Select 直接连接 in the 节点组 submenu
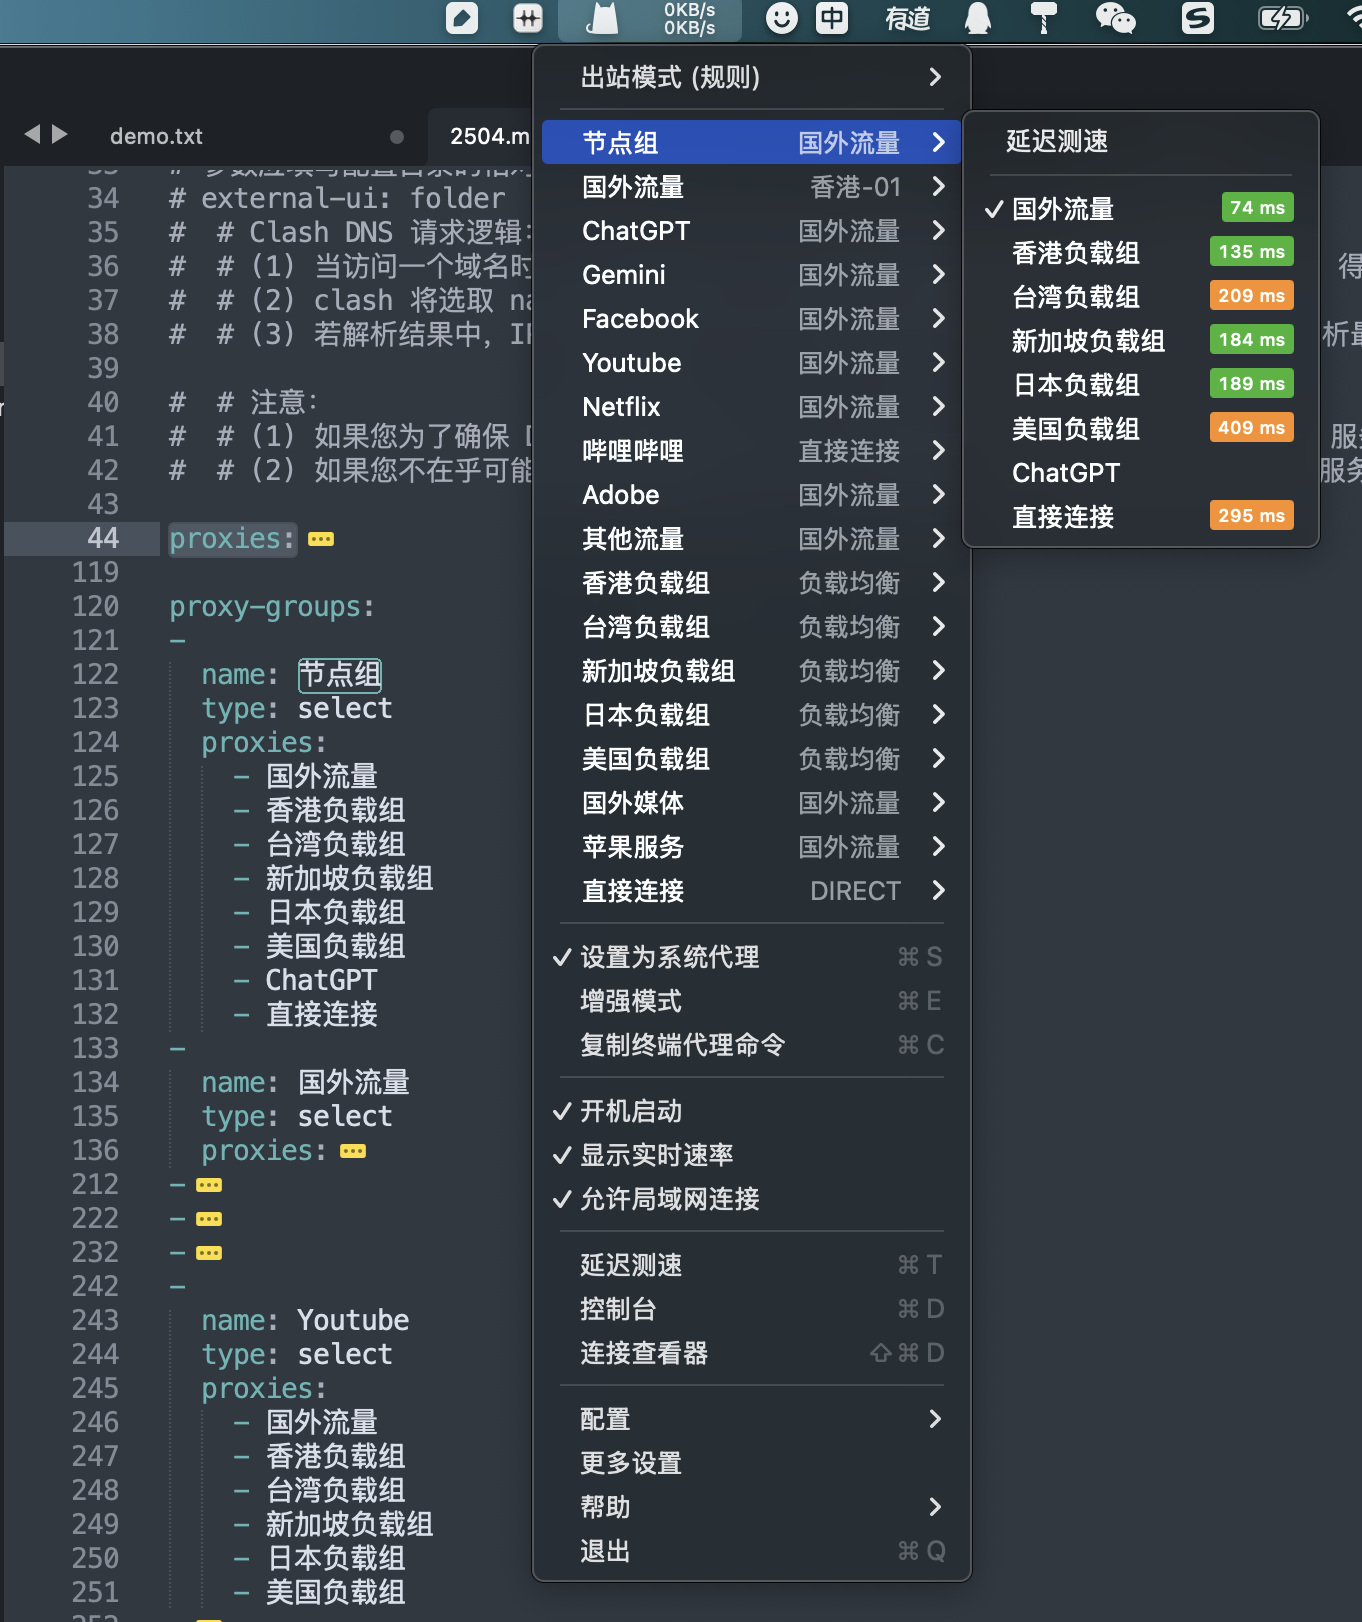 point(1141,517)
